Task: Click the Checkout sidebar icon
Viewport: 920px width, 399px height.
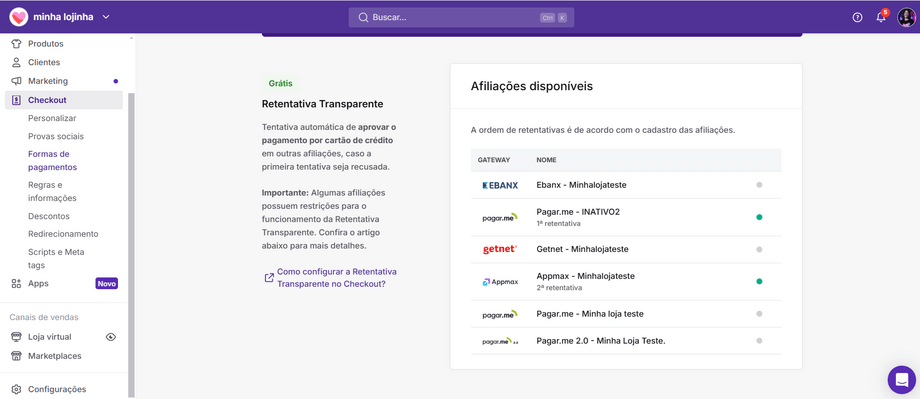Action: tap(16, 100)
